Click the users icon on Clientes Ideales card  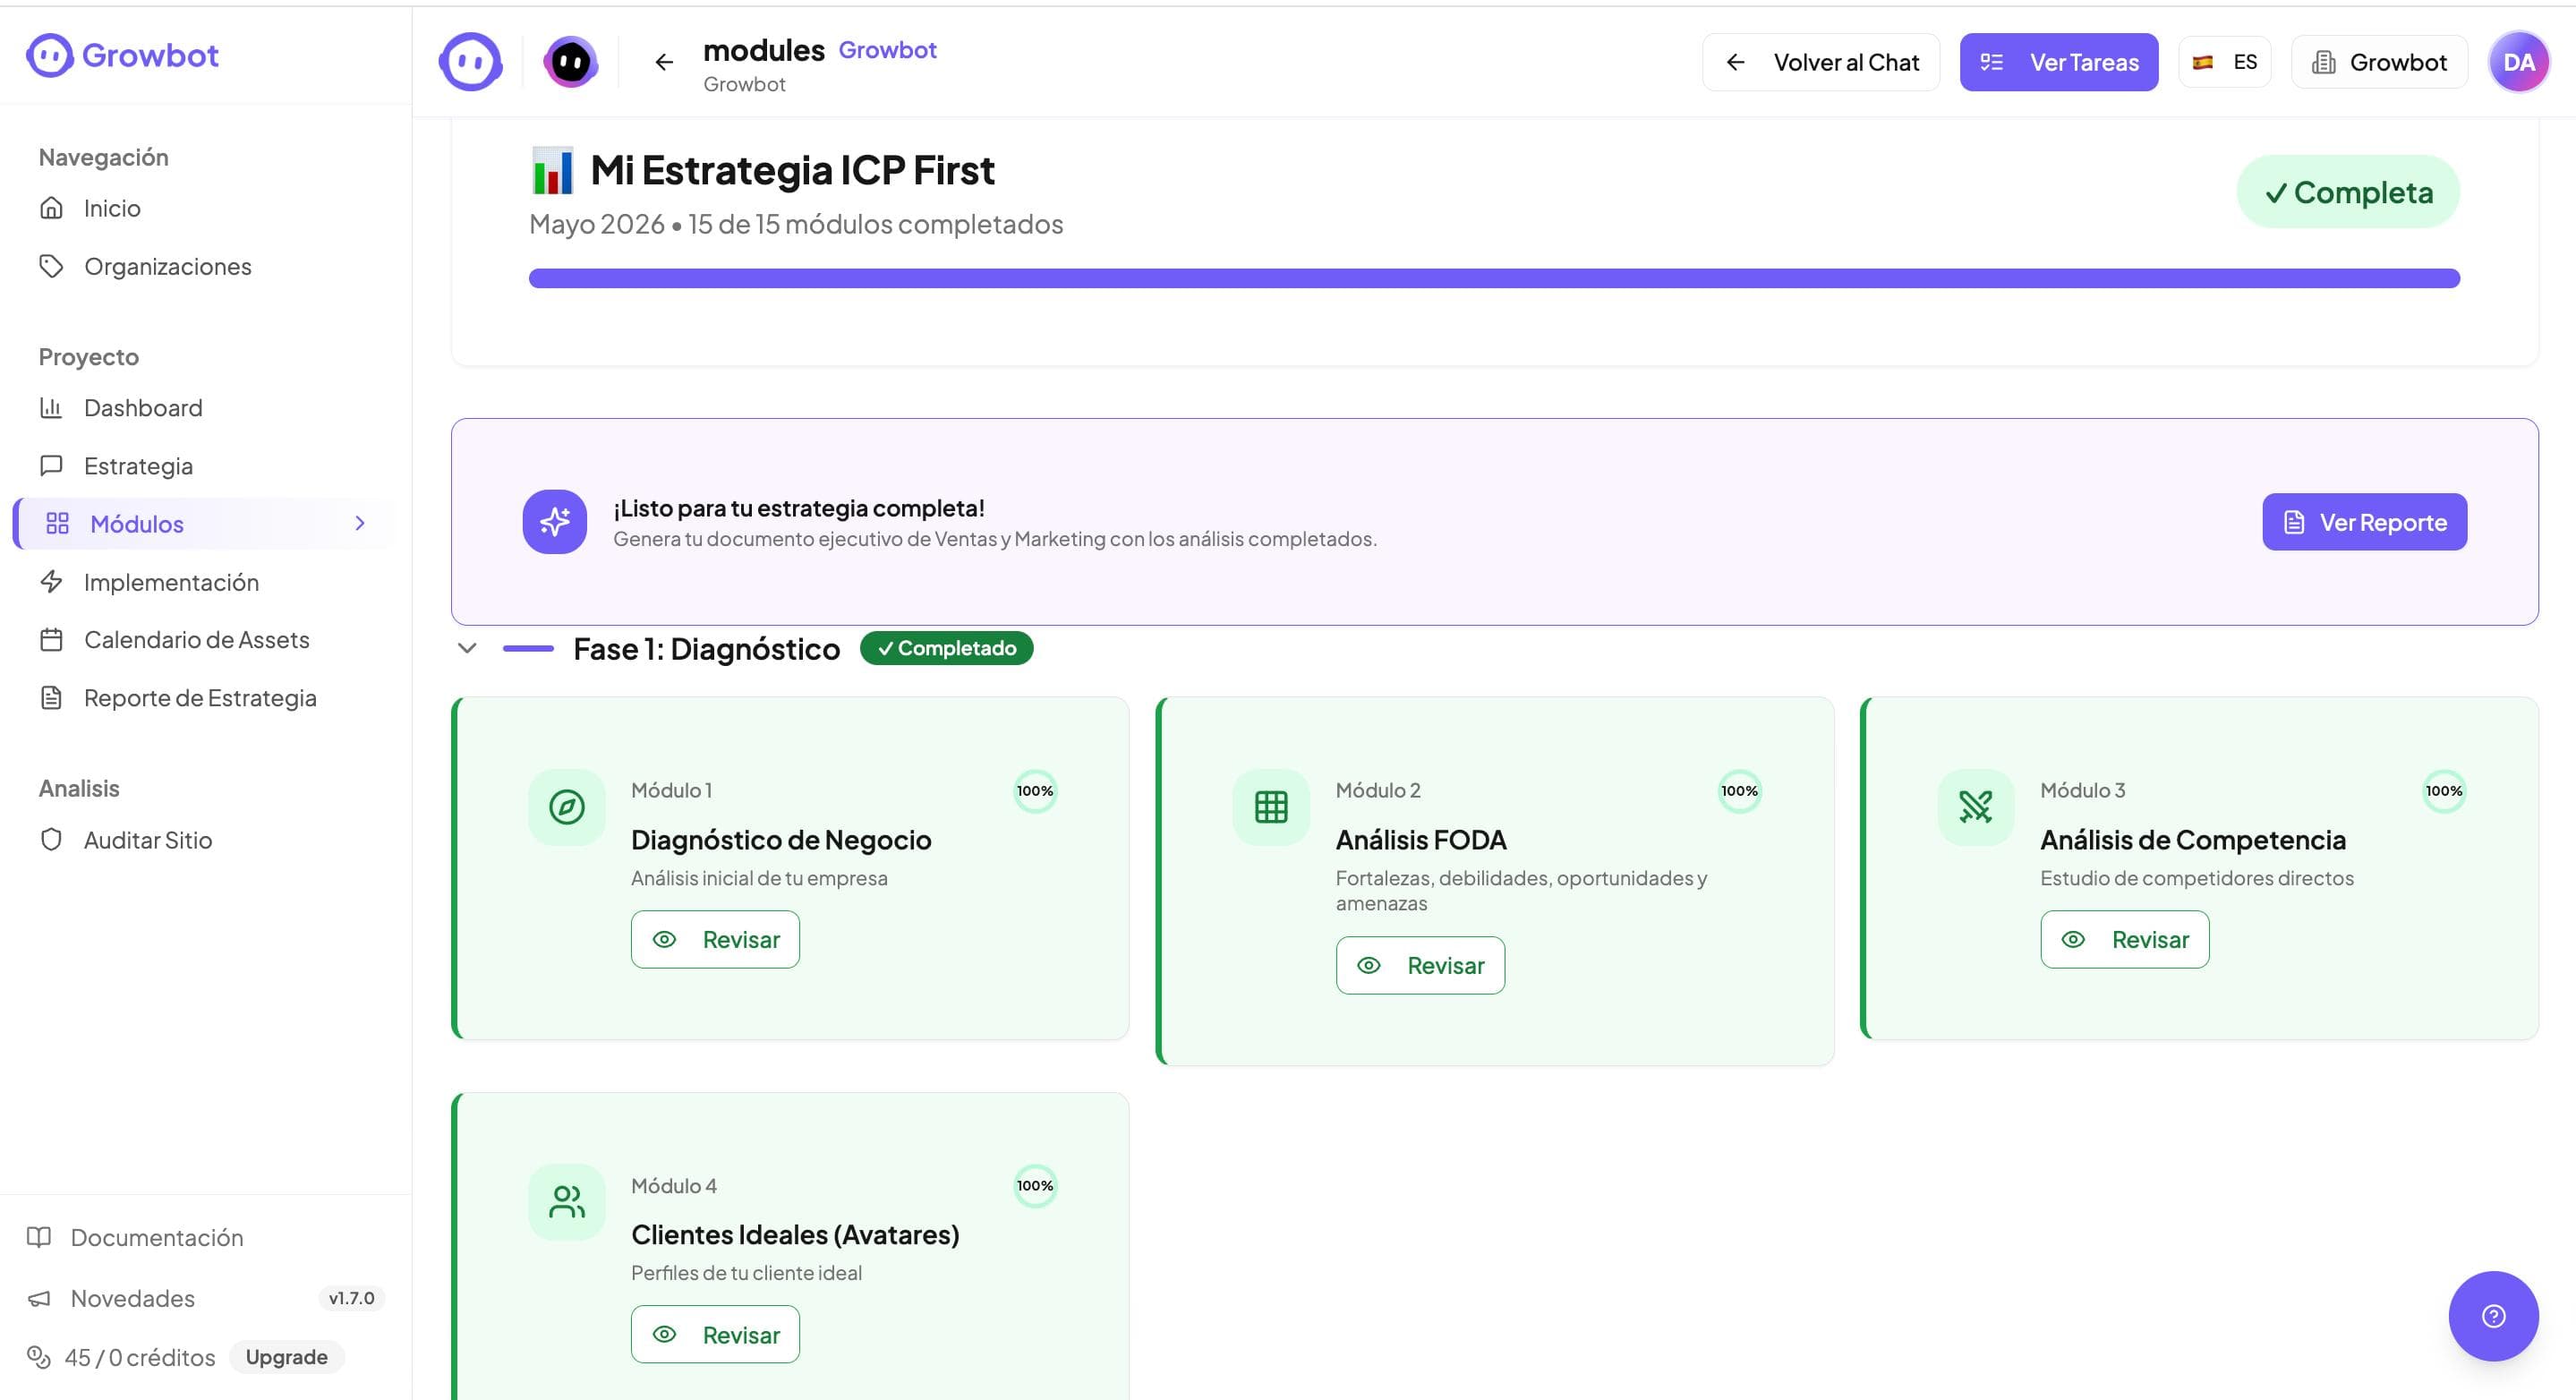[567, 1202]
